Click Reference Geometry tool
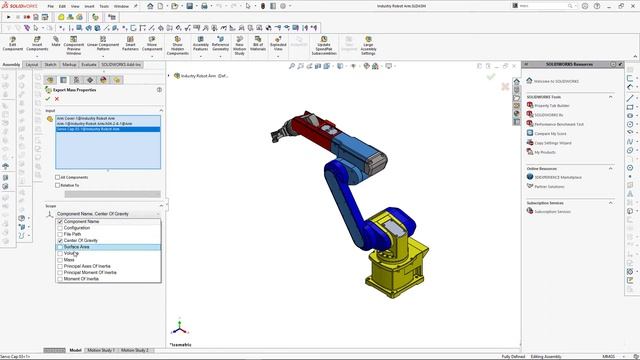Viewport: 640px width, 360px height. (220, 44)
